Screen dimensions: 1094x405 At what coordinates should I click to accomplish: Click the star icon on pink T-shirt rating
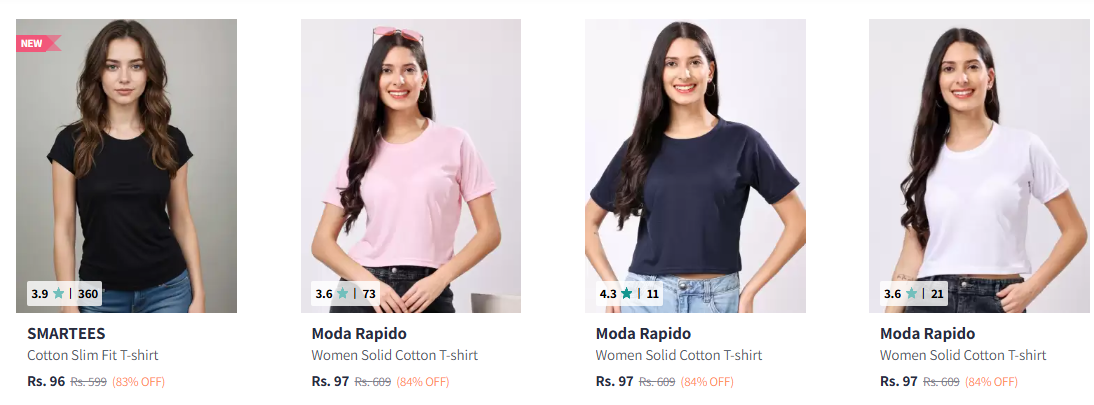click(343, 294)
